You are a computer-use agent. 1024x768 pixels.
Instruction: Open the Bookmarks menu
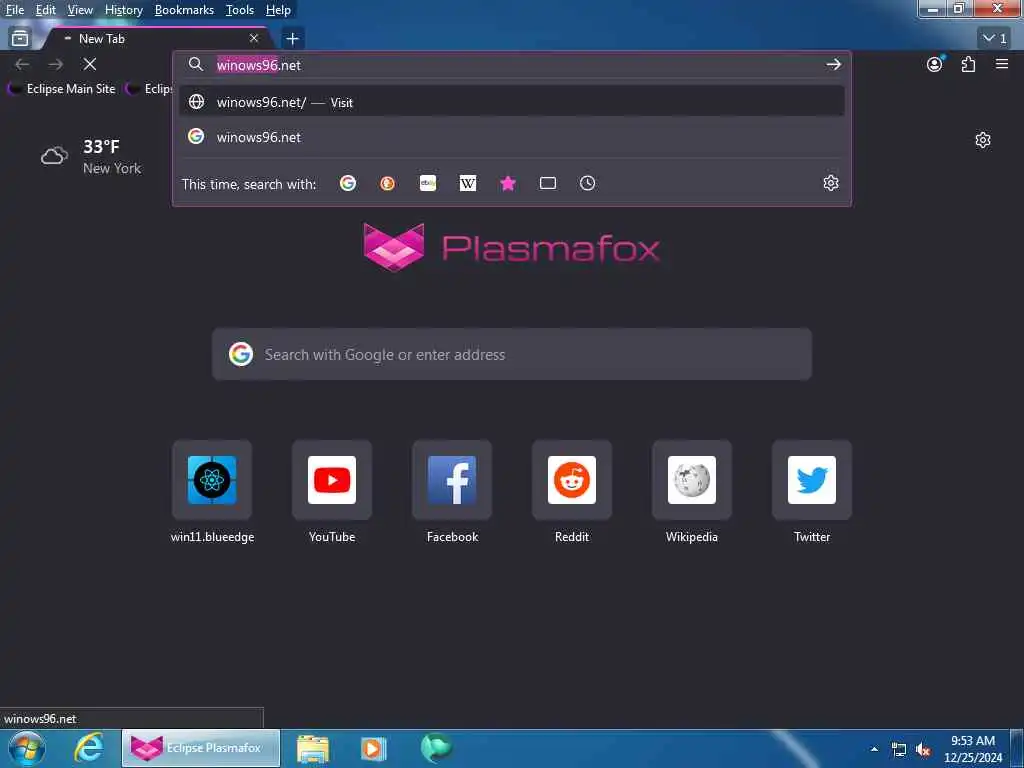click(184, 10)
